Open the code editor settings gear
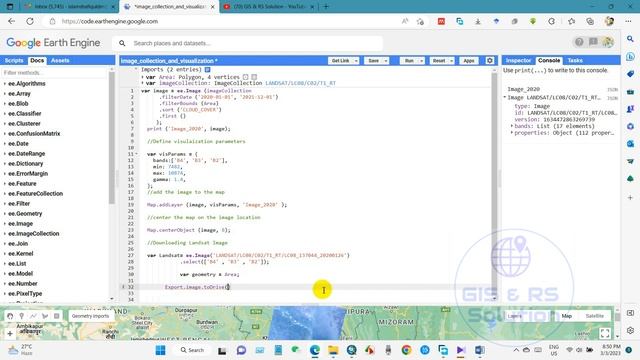 pyautogui.click(x=489, y=60)
